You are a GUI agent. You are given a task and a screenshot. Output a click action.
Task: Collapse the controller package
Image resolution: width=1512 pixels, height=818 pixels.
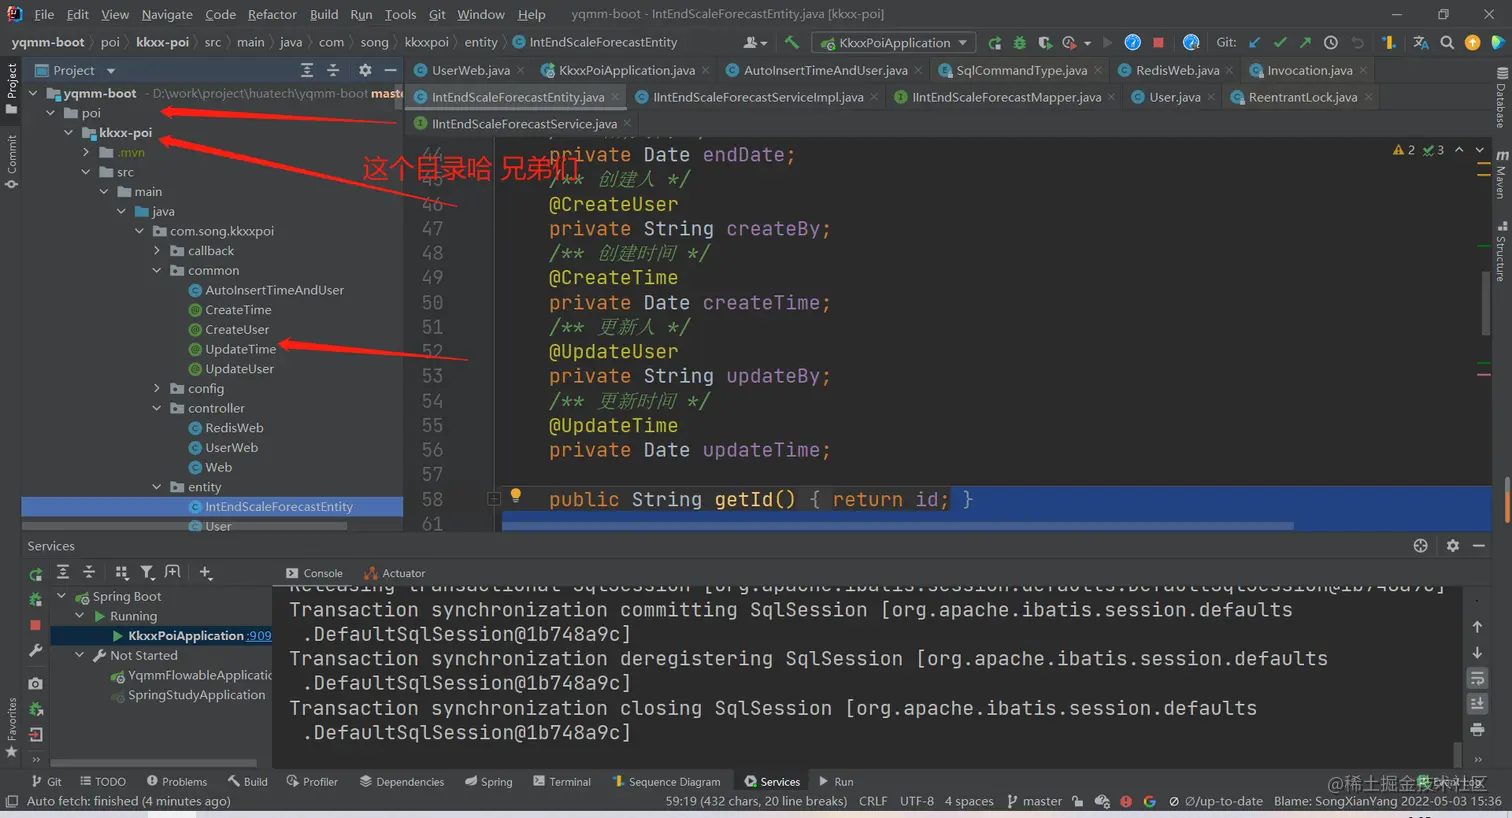pyautogui.click(x=157, y=408)
